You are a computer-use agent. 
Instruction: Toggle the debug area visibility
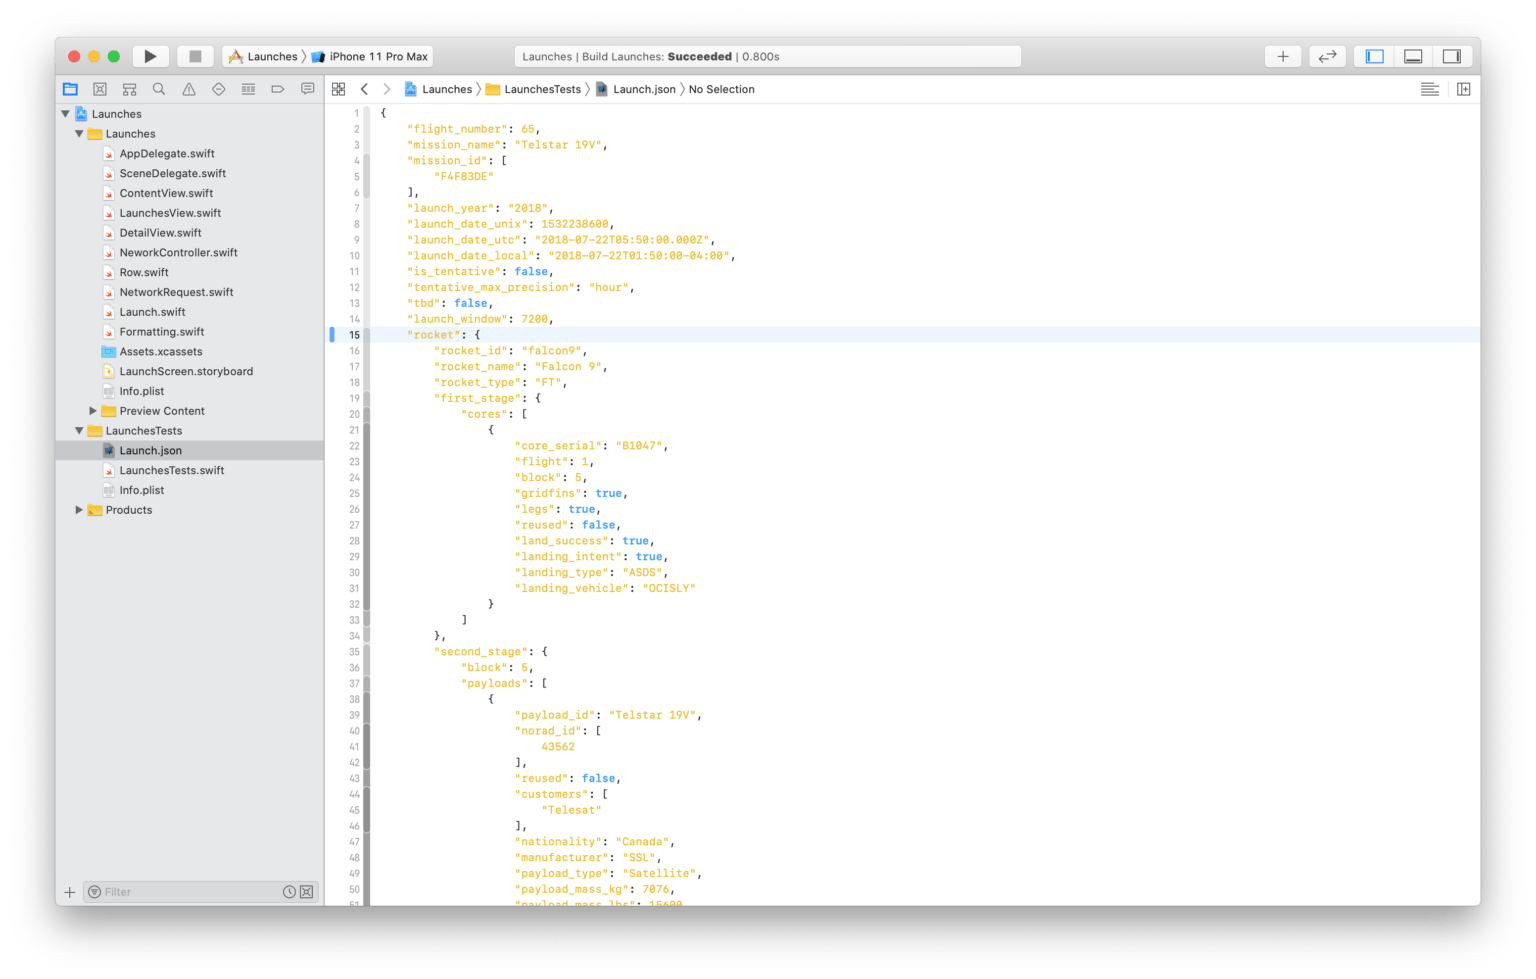pos(1412,56)
